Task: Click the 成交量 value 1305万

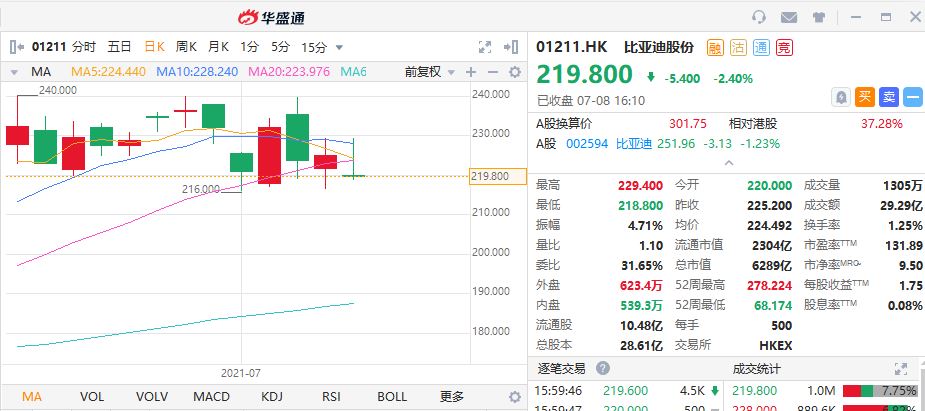Action: click(x=903, y=185)
